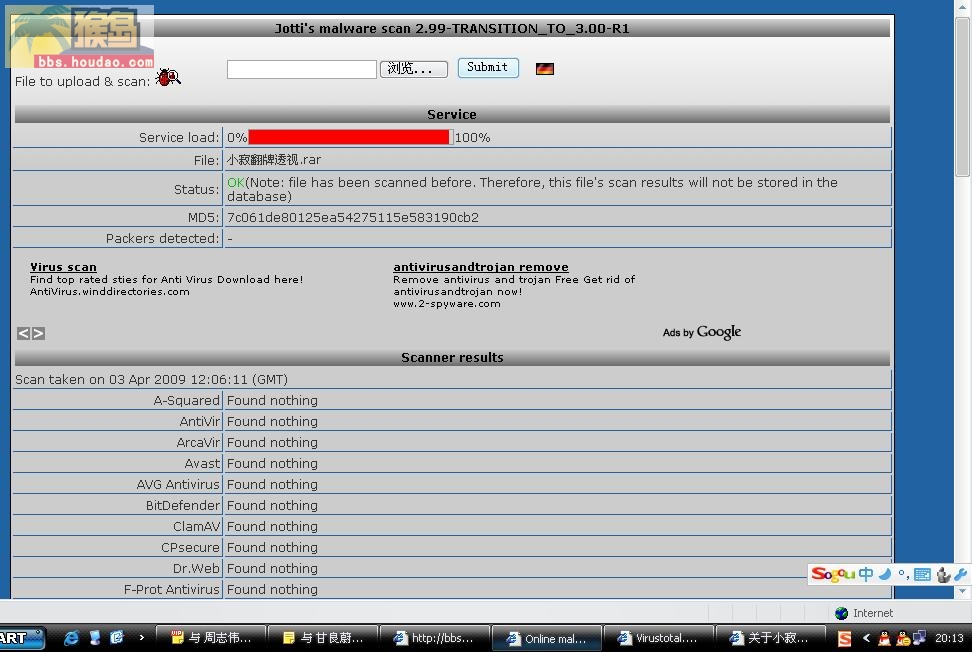Open Sogou user account icon
972x652 pixels.
pos(943,575)
